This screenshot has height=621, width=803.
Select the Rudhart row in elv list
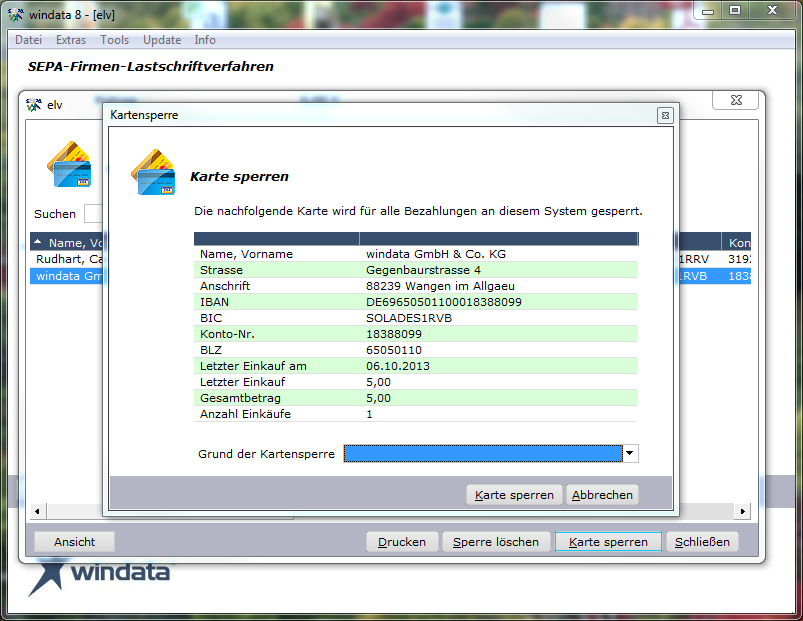pos(68,259)
